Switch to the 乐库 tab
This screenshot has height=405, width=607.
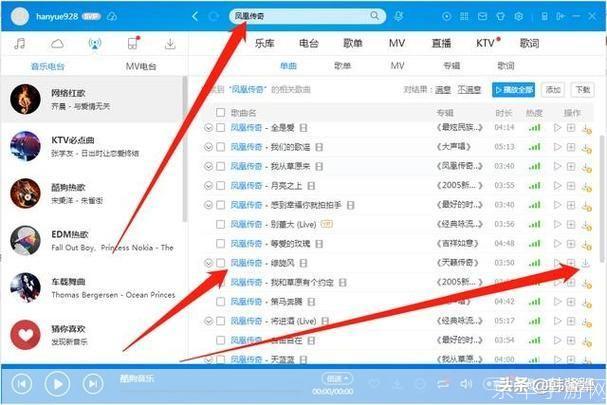(x=264, y=43)
